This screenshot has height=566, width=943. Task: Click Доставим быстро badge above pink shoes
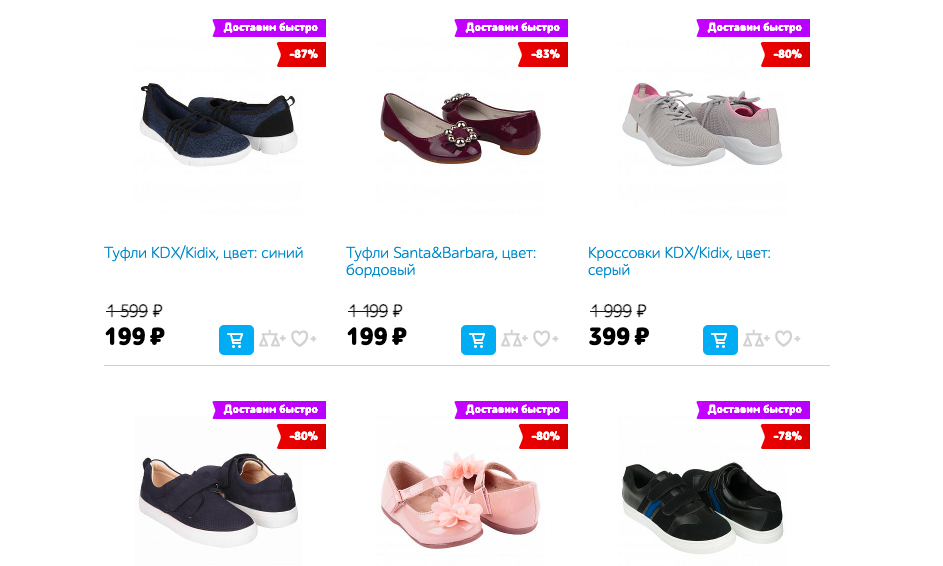(x=511, y=410)
